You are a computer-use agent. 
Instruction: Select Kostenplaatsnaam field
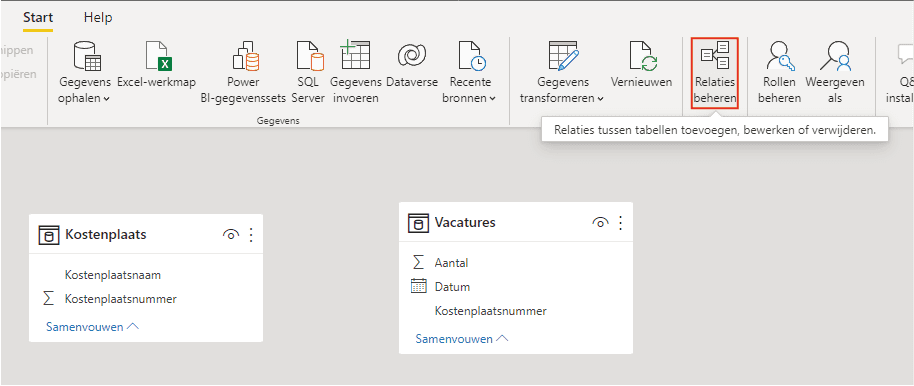pos(113,275)
